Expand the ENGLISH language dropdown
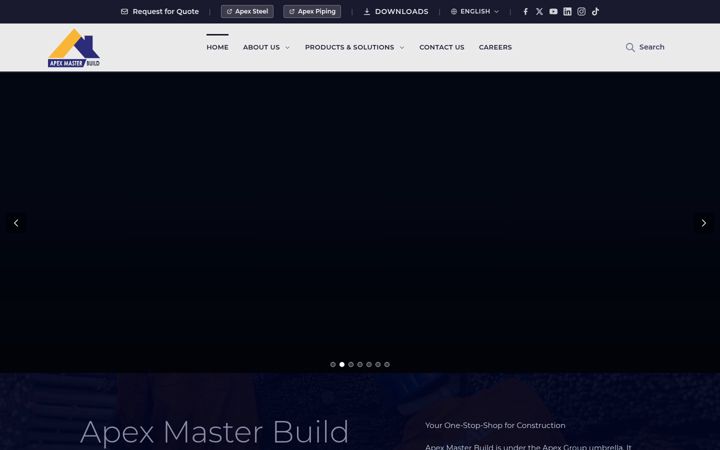The width and height of the screenshot is (720, 450). pyautogui.click(x=496, y=11)
